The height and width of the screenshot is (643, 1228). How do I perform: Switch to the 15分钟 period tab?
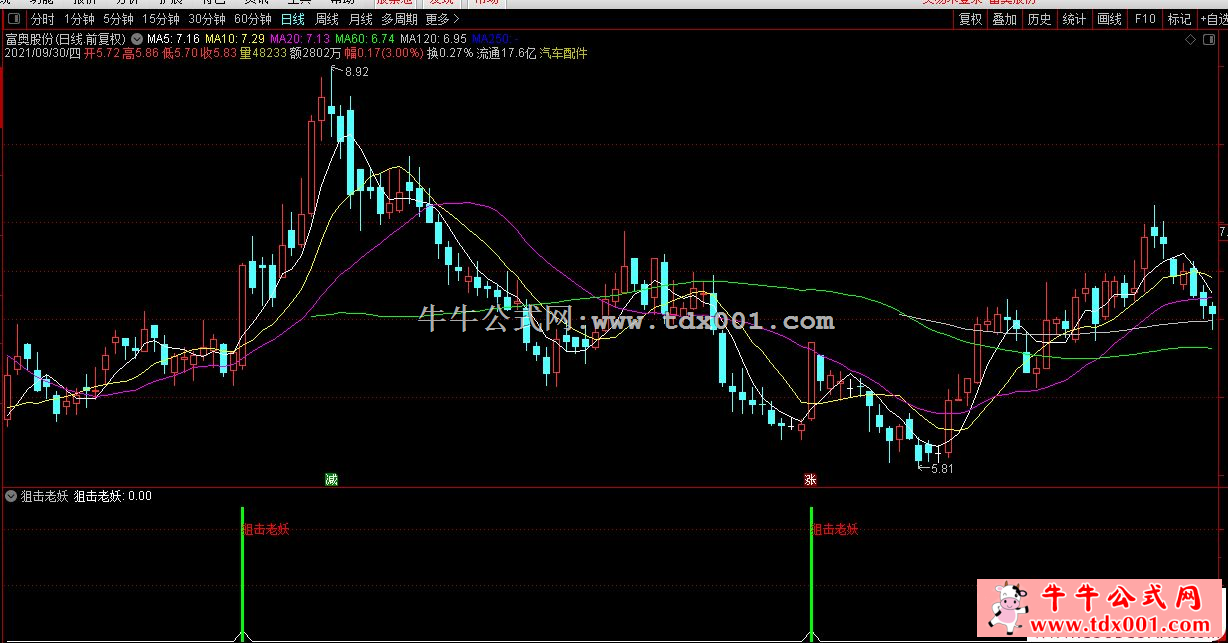[x=161, y=19]
